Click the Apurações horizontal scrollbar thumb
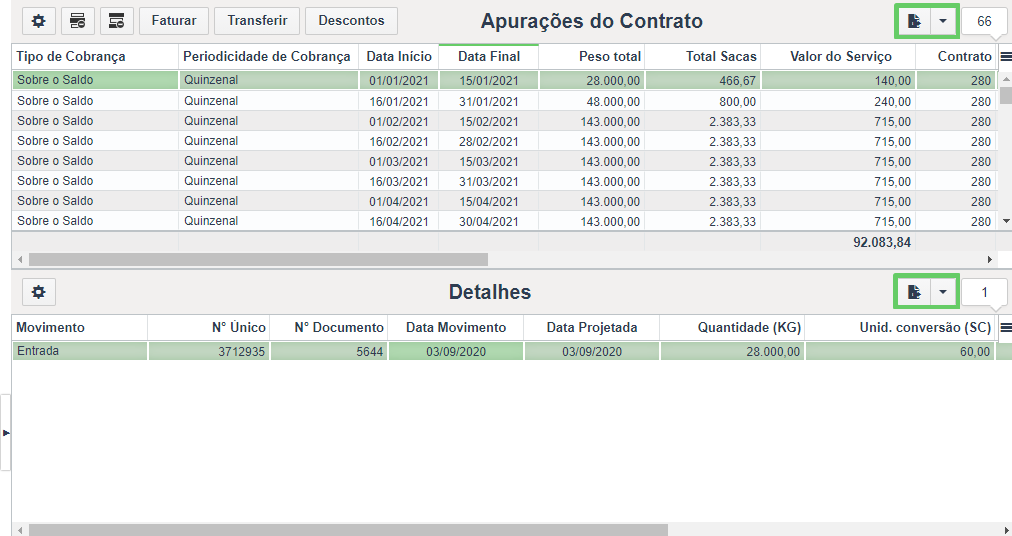The image size is (1012, 536). coord(258,260)
